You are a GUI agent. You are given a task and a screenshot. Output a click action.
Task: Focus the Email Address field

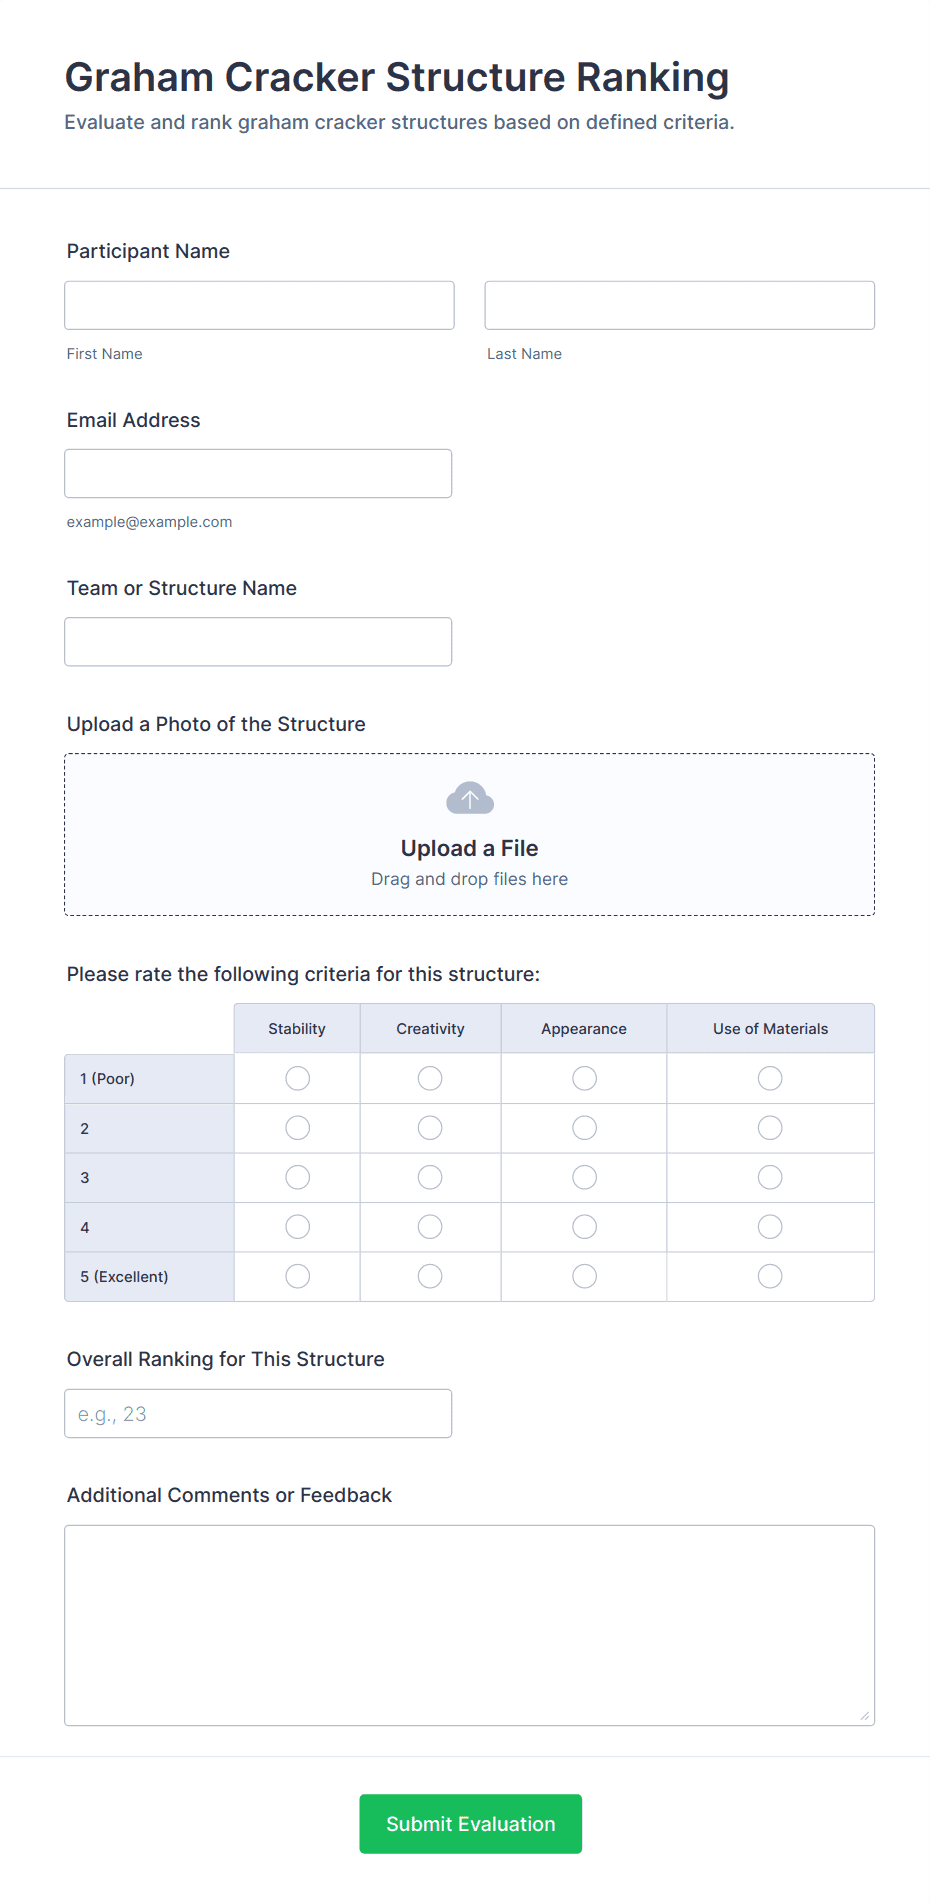click(x=258, y=473)
